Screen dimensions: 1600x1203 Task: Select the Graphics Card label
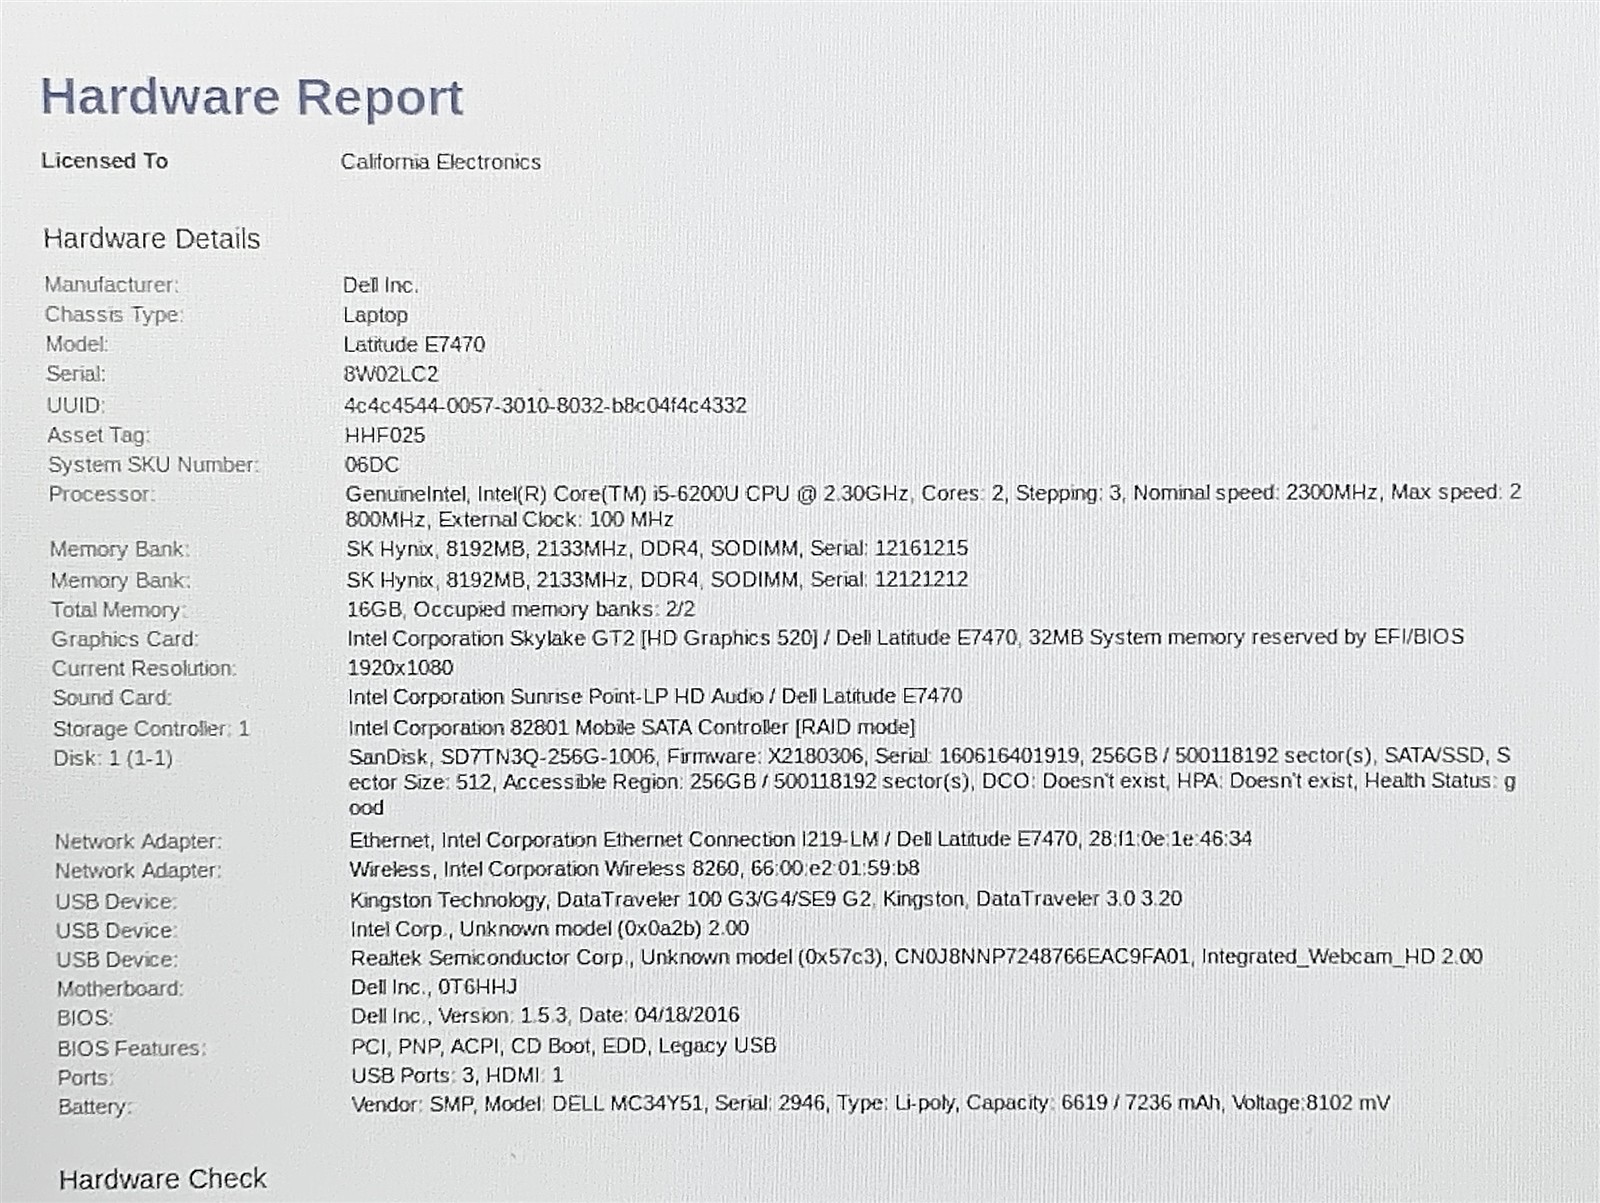click(x=125, y=640)
